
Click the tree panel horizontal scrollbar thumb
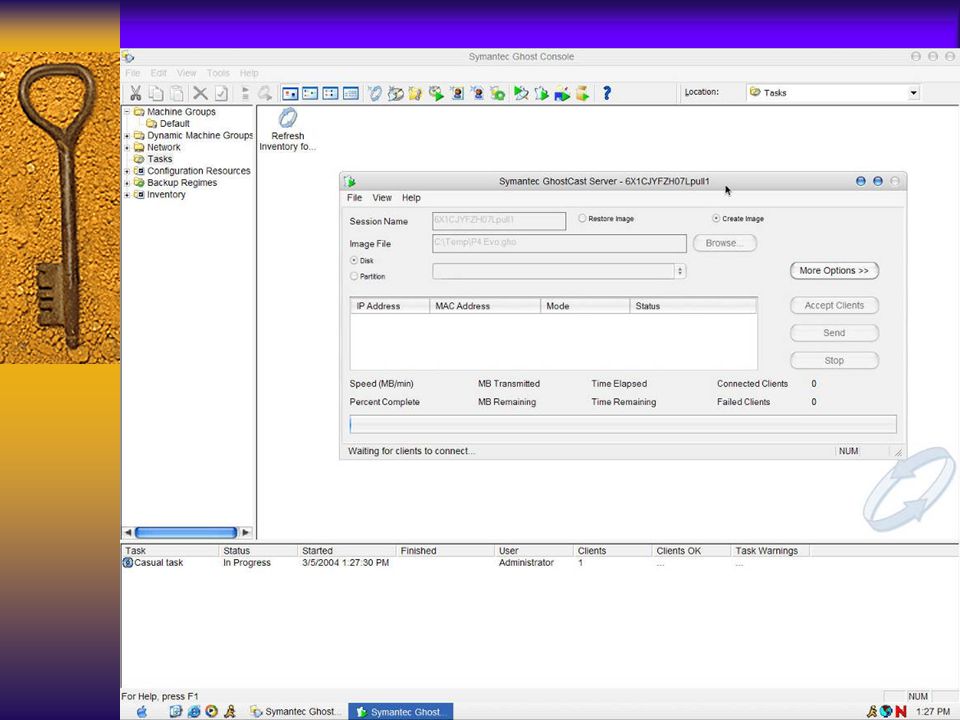click(x=186, y=533)
